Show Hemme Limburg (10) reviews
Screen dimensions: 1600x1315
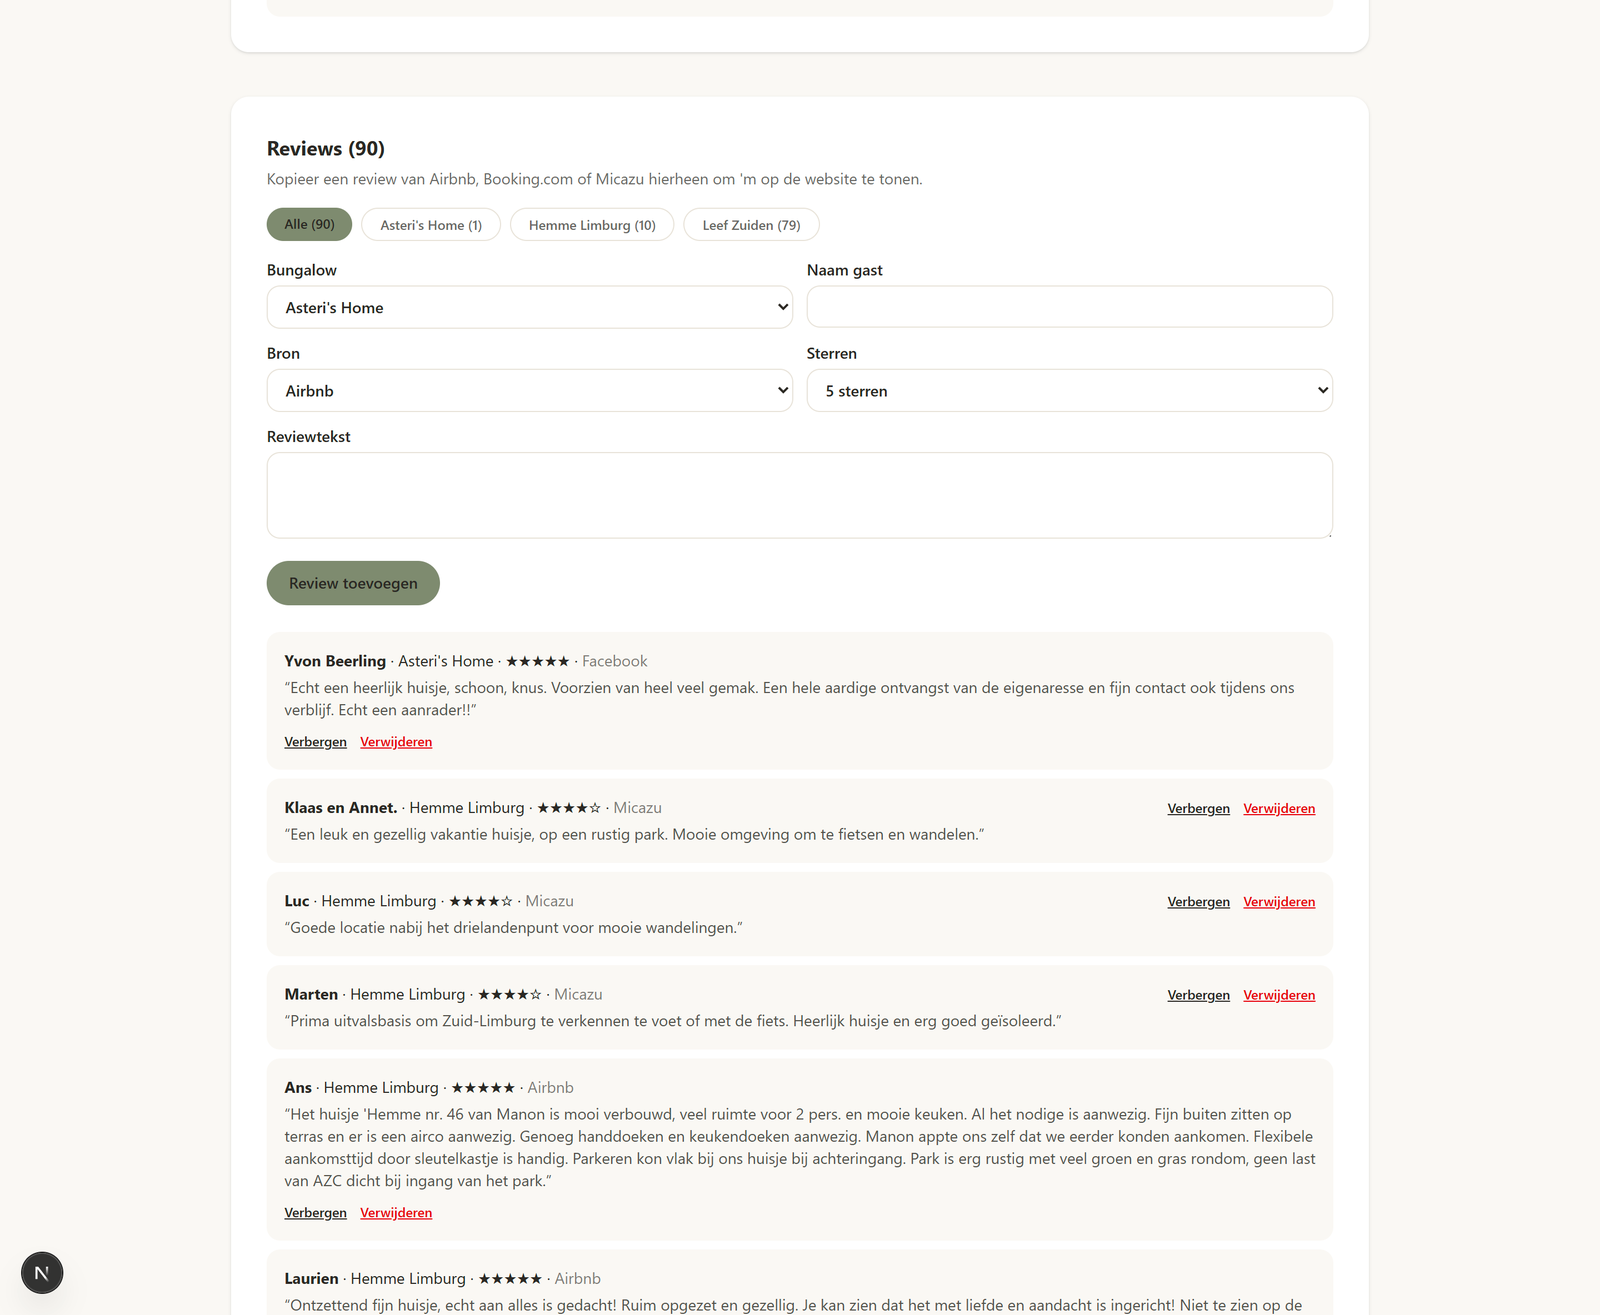tap(592, 225)
